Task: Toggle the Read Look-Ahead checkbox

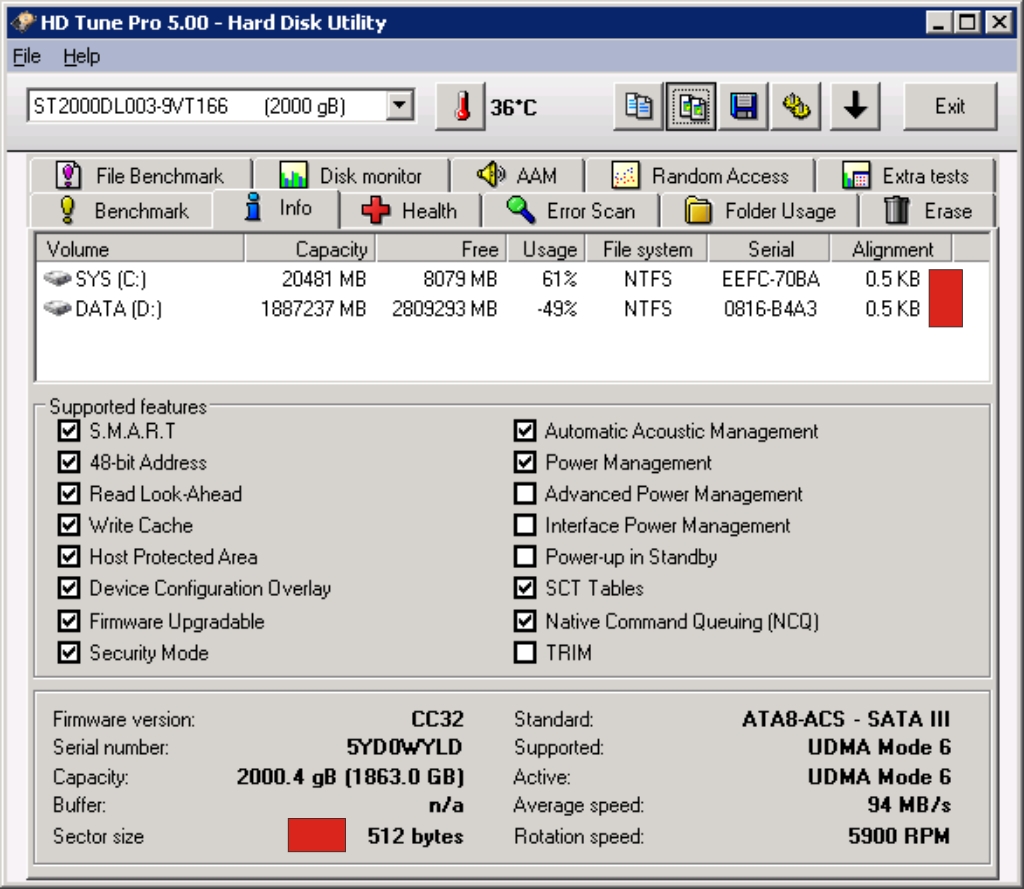Action: [x=69, y=493]
